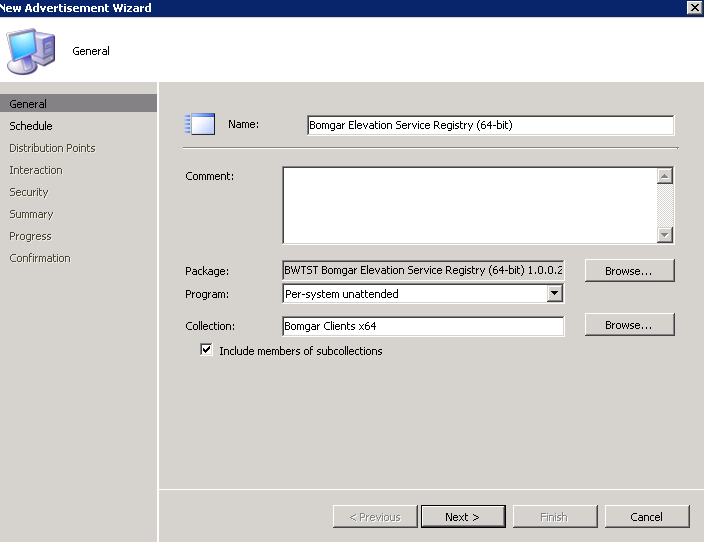The height and width of the screenshot is (542, 704).
Task: Switch to the Interaction step
Action: point(36,170)
